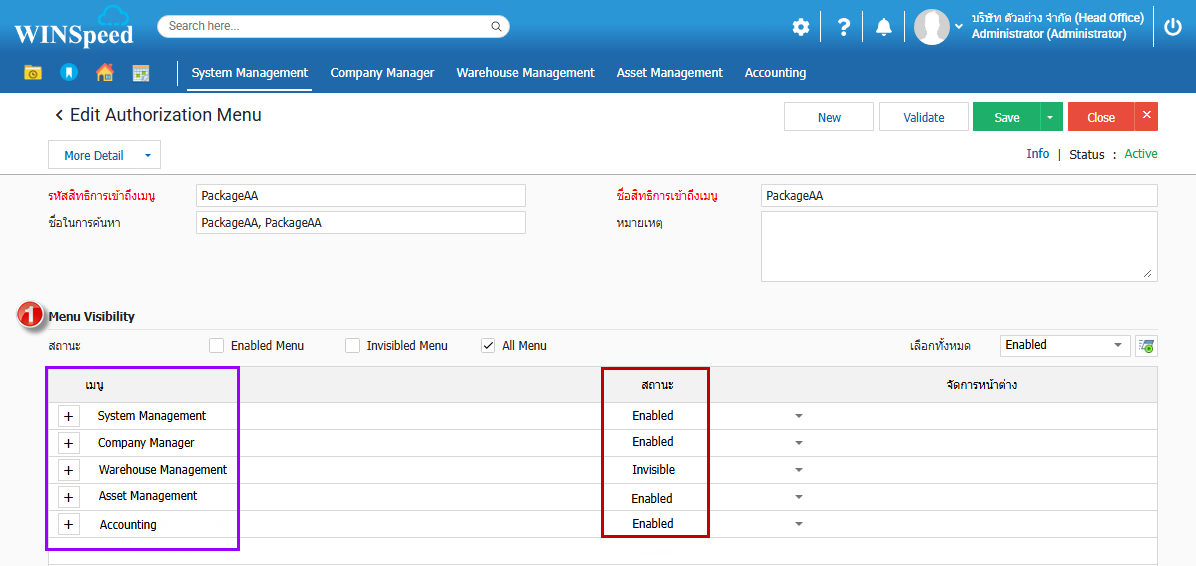The image size is (1196, 566).
Task: Open status dropdown for Accounting row
Action: 799,524
